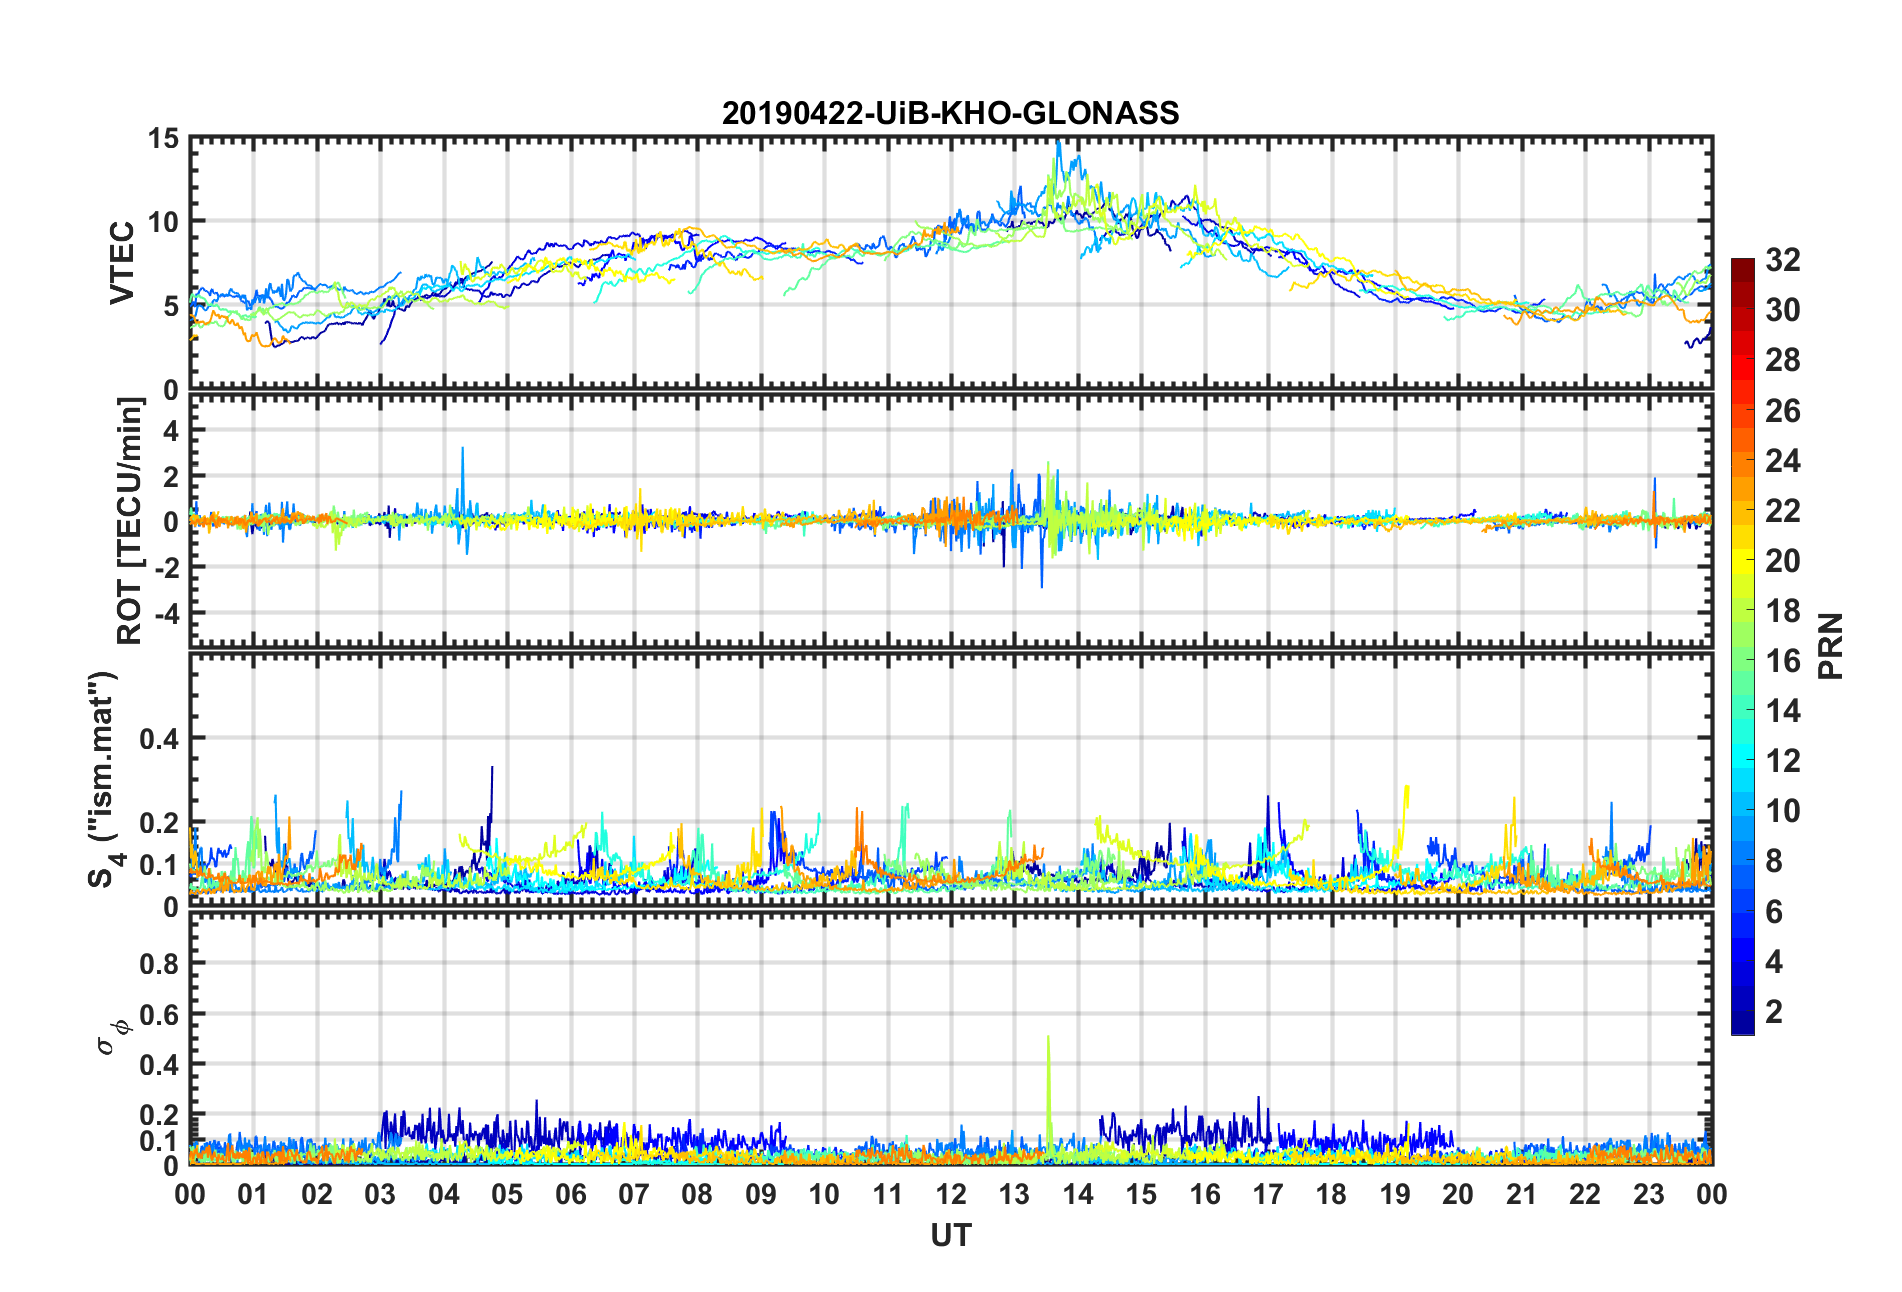The height and width of the screenshot is (1292, 1902).
Task: Click the S4 ("ism.mat") axis label
Action: [105, 780]
